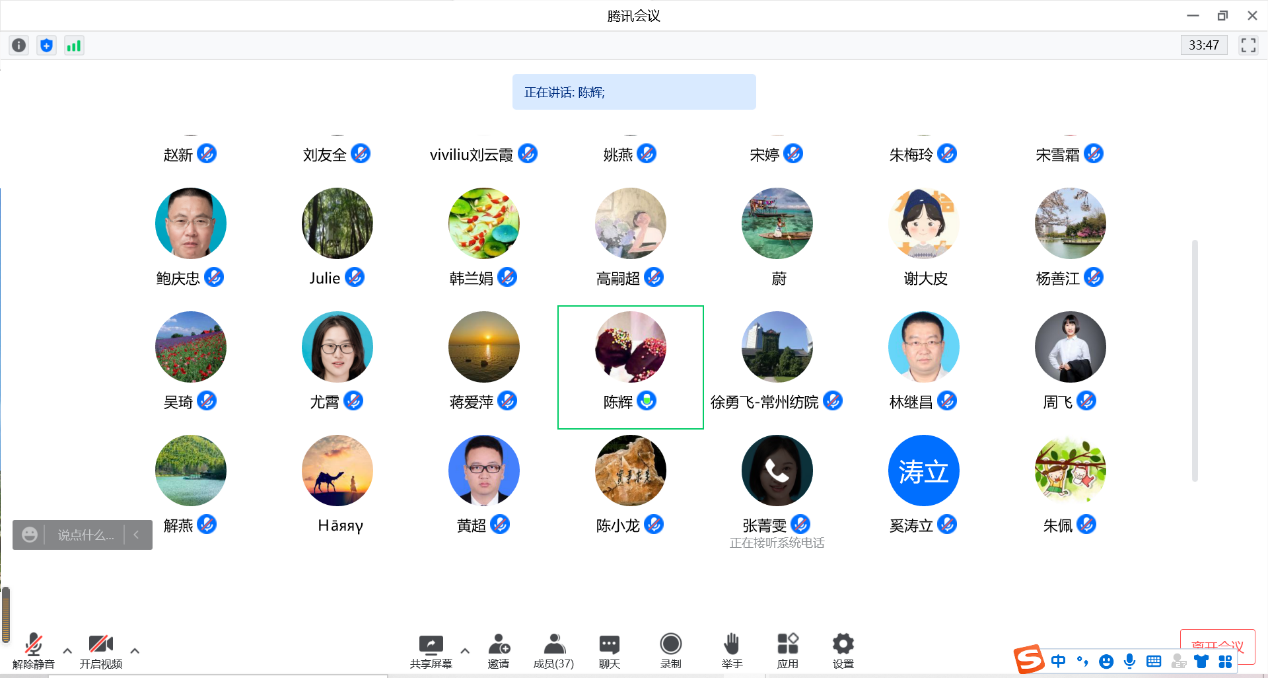1268x678 pixels.
Task: Click the name 刘友全 in the top row
Action: point(325,155)
